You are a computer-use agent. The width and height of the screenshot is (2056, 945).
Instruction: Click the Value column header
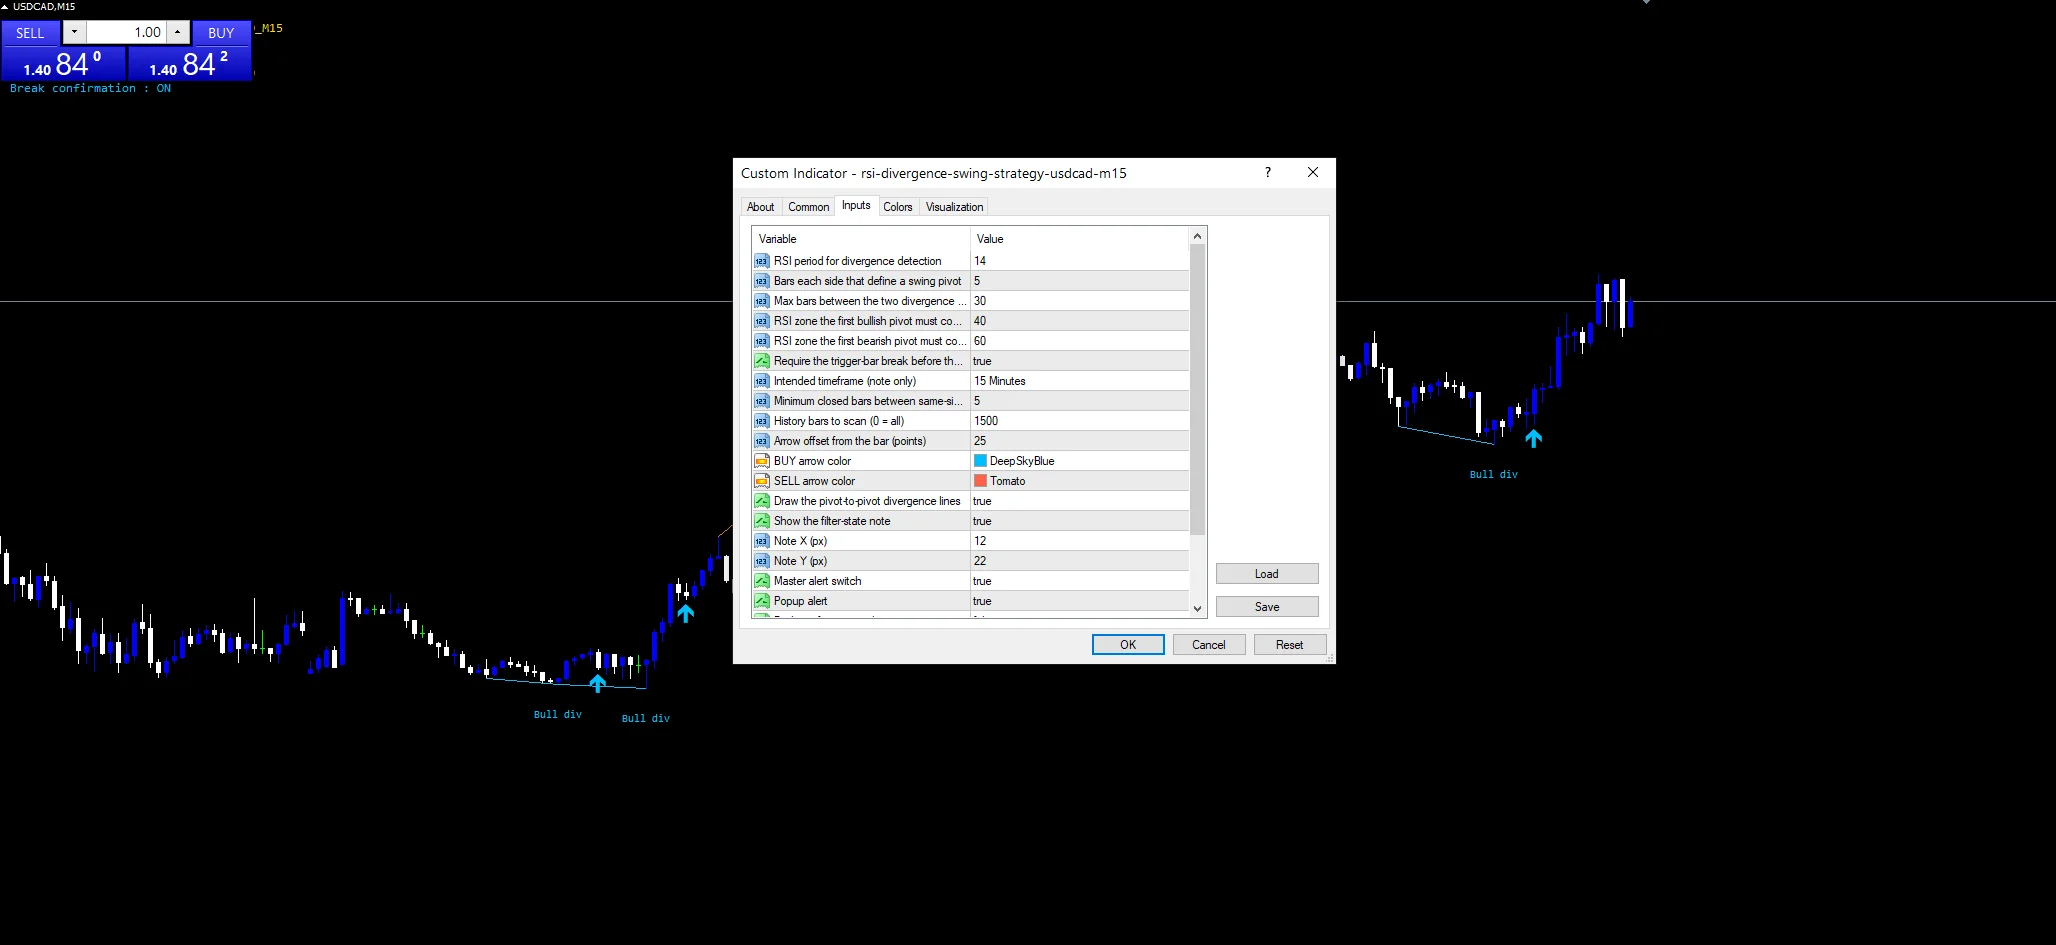click(x=1079, y=239)
